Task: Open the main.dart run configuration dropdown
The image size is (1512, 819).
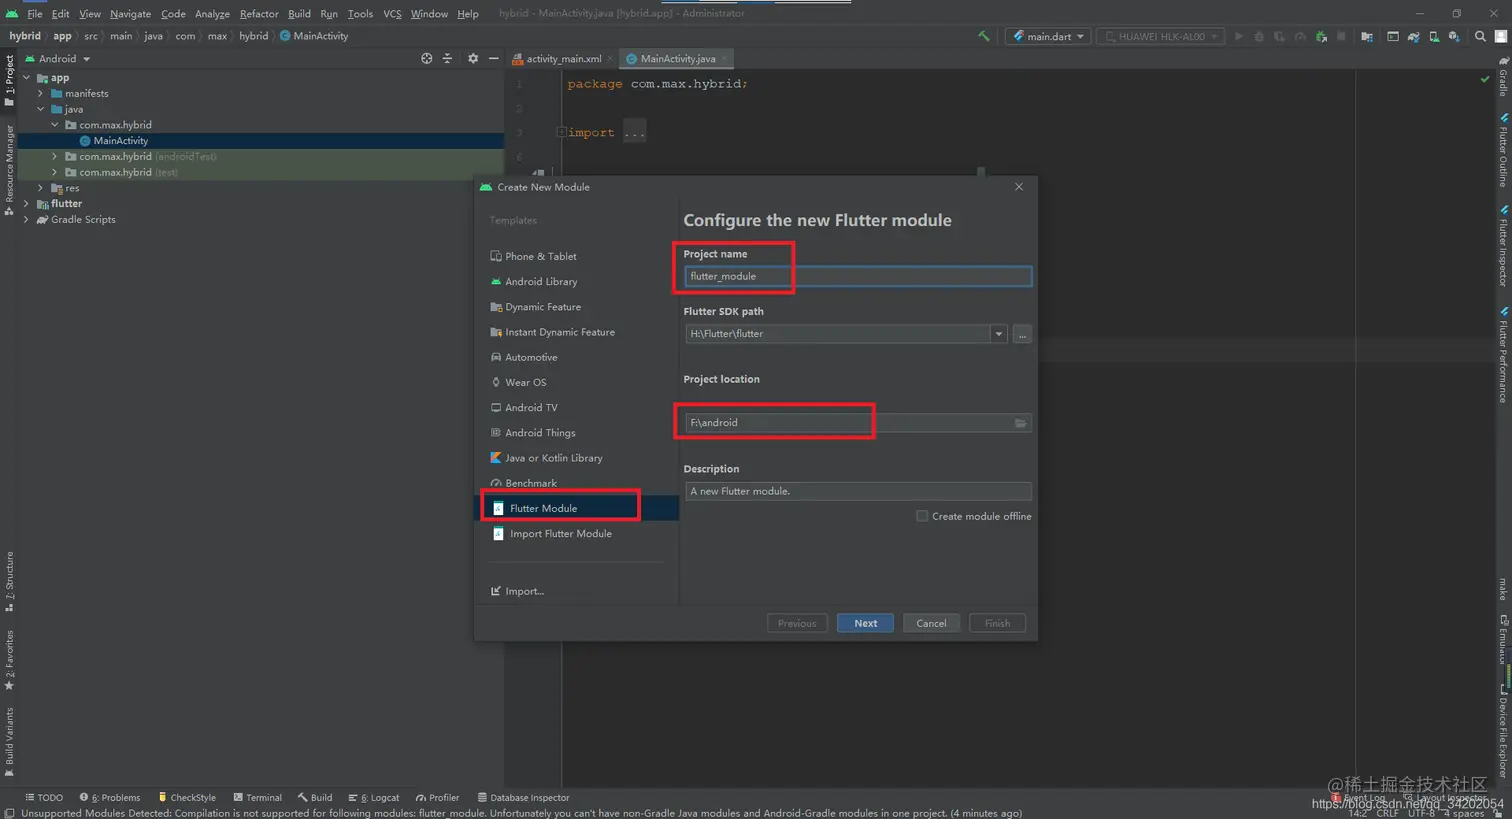Action: [1047, 36]
